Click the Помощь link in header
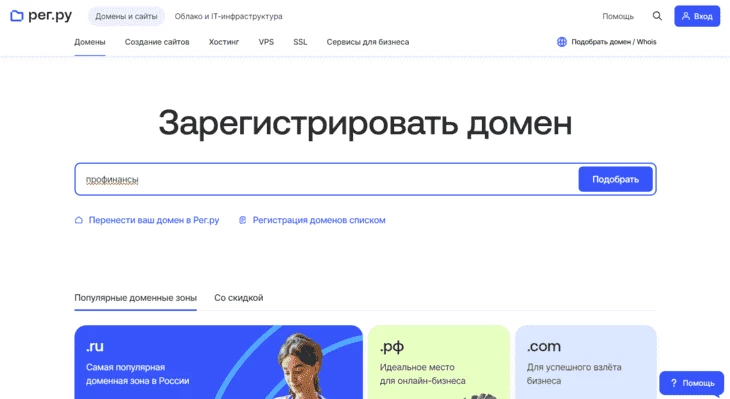Screen dimensions: 730x399 coord(618,16)
